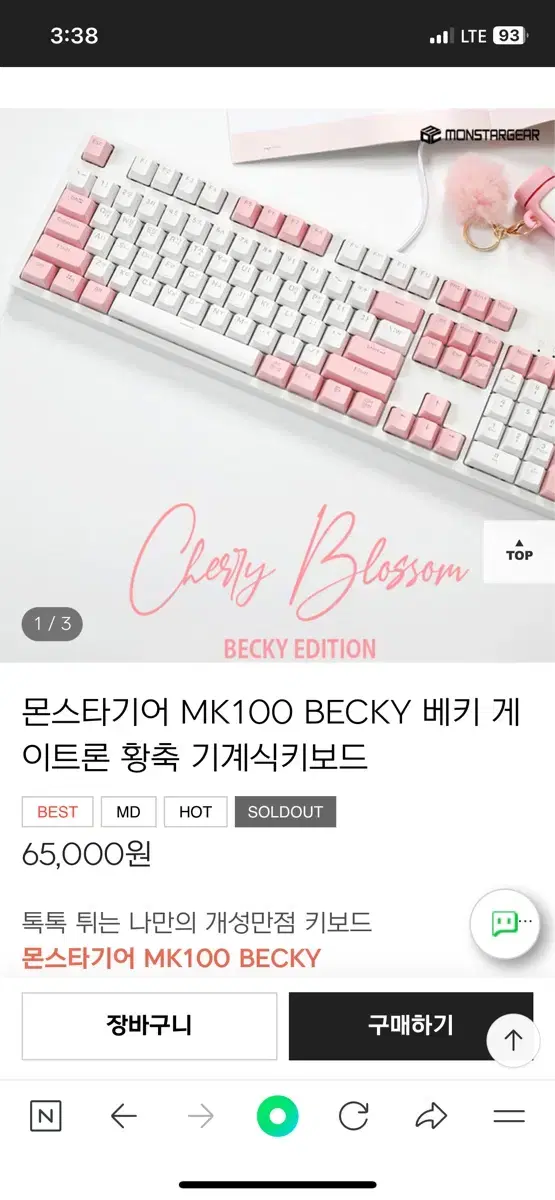Tap the 1 / 3 image counter

(52, 624)
